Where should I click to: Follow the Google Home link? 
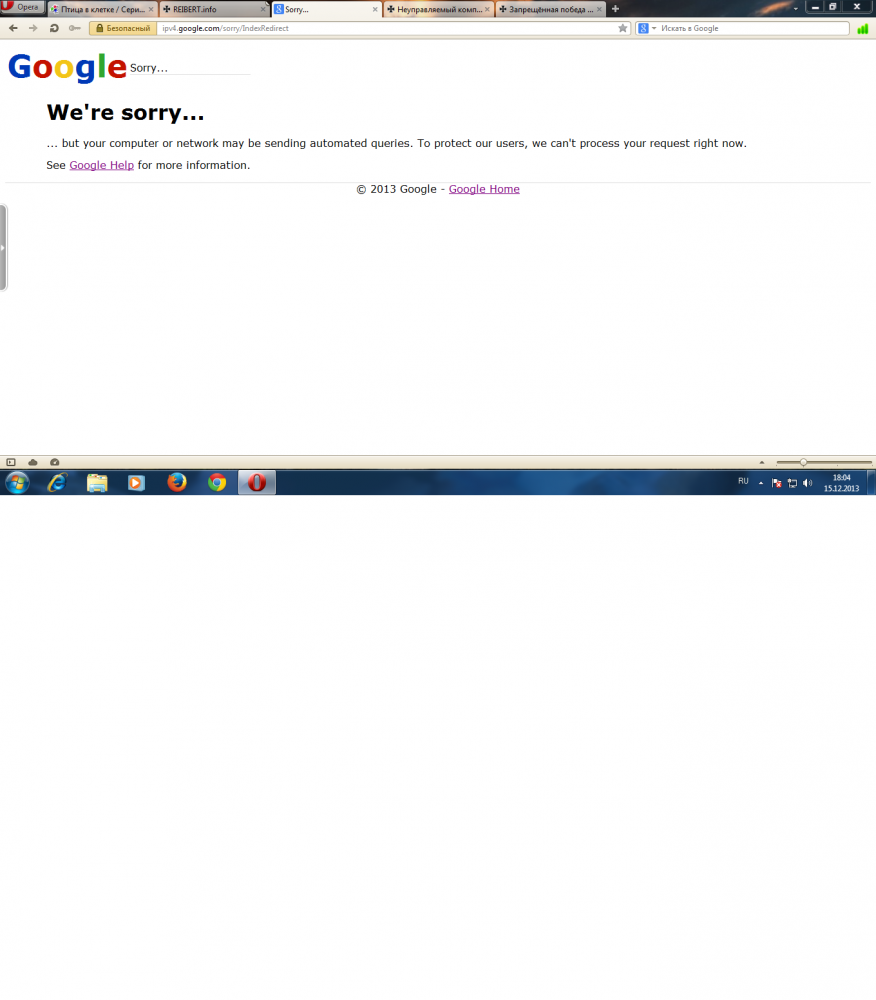pyautogui.click(x=484, y=189)
